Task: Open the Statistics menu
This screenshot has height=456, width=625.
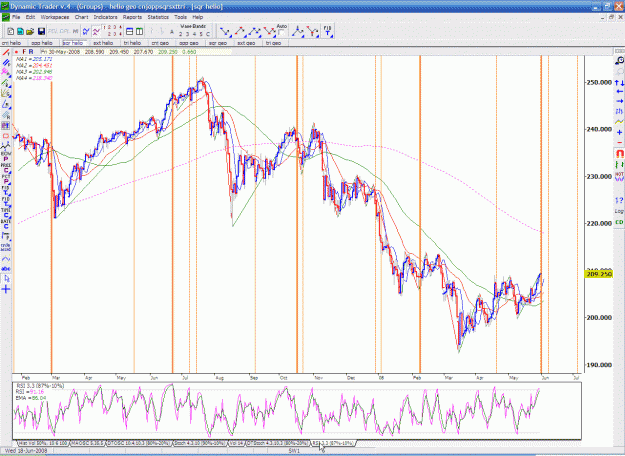Action: point(158,17)
